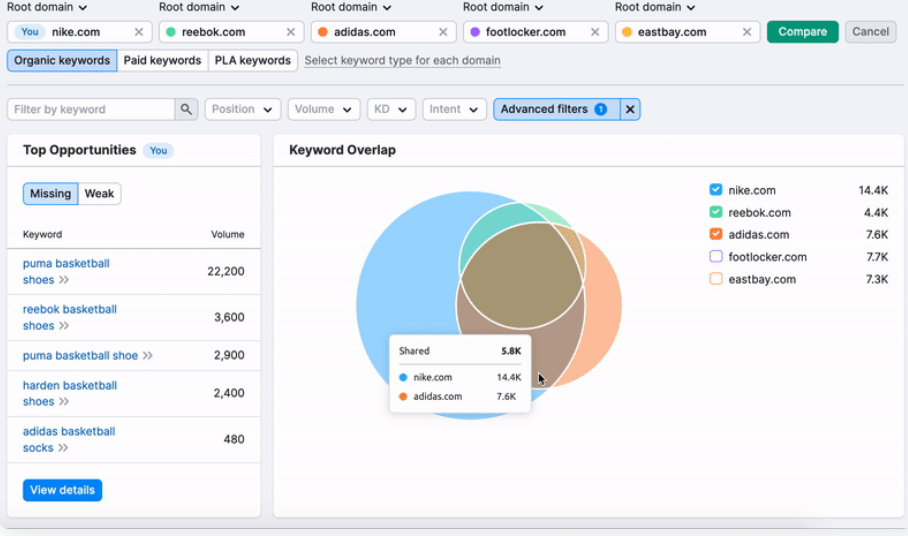Open the harden basketball shoes keyword
This screenshot has width=908, height=536.
(69, 394)
